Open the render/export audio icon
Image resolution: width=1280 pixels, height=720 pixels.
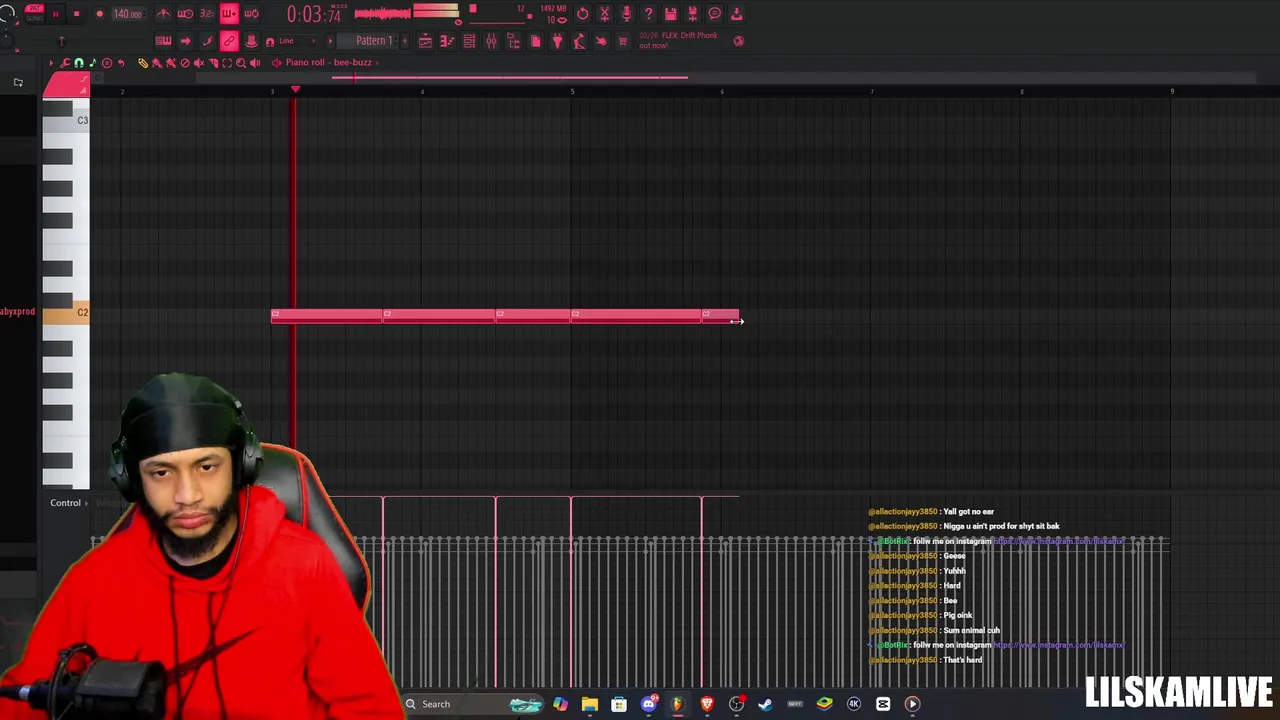[x=692, y=14]
